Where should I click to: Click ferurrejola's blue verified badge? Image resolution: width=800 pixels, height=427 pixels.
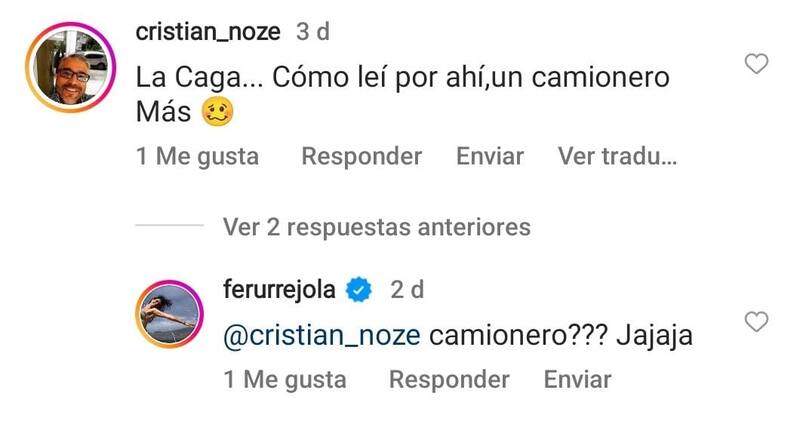click(x=359, y=291)
